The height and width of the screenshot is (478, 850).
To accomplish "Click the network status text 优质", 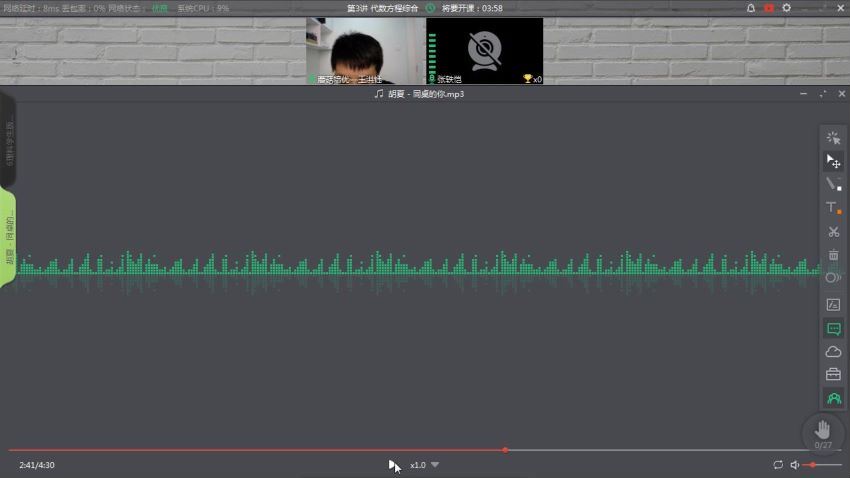I will click(x=159, y=8).
